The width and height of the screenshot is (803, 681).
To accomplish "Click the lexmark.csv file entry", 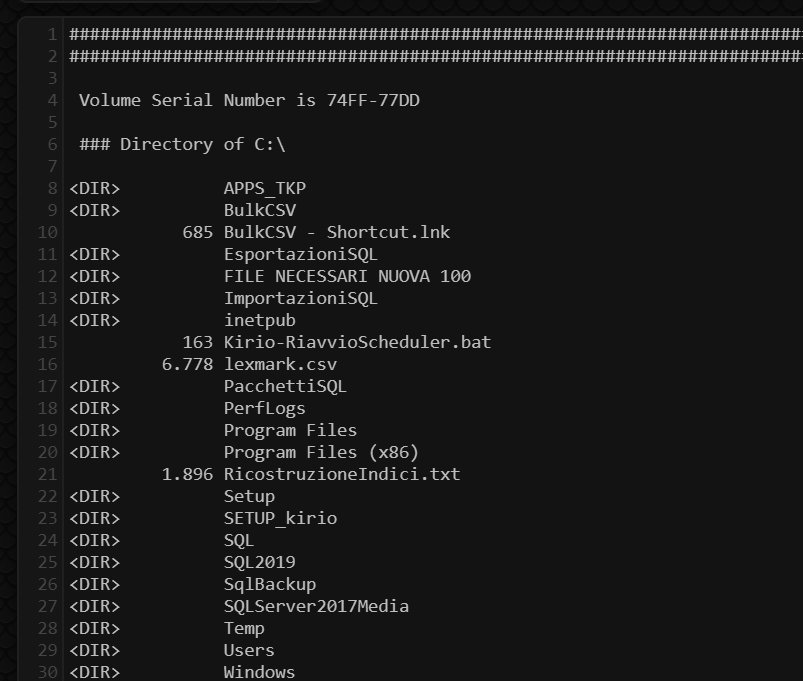I will [280, 364].
